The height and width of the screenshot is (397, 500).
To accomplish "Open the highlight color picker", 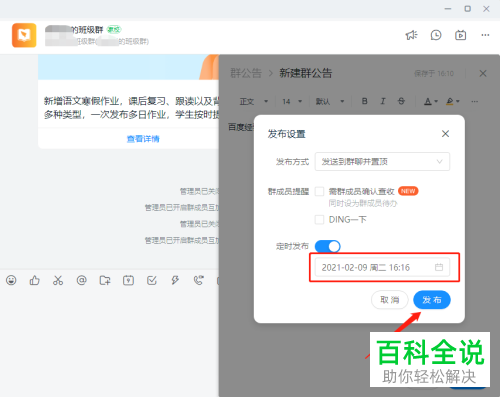I will coord(453,101).
